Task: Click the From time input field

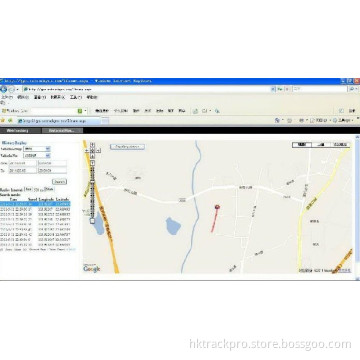Action: [52, 163]
